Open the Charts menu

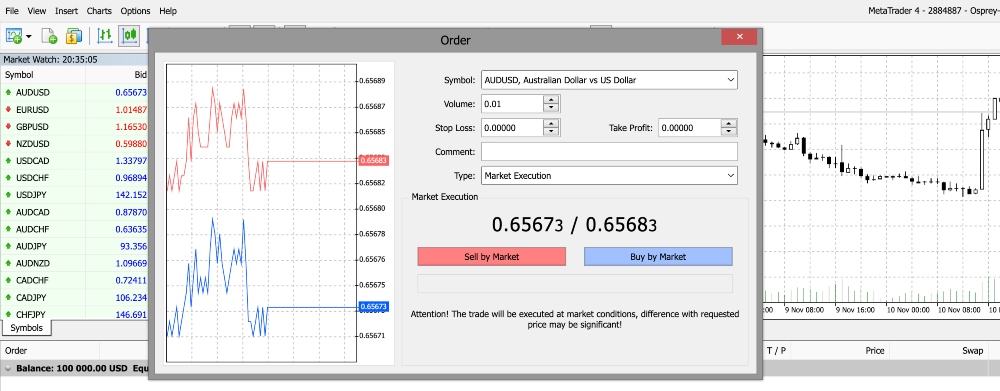pos(99,11)
